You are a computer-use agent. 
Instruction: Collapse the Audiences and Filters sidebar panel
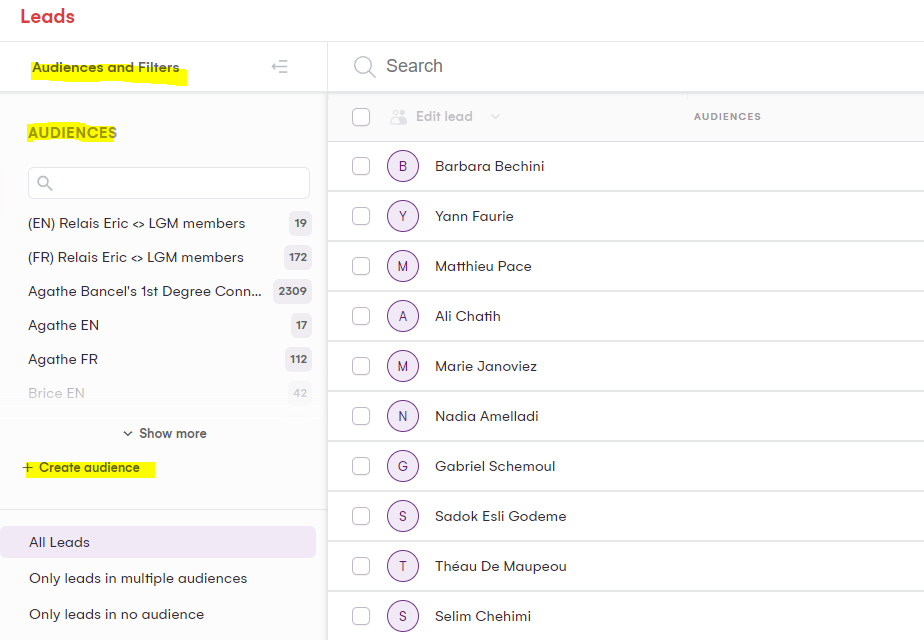(280, 67)
